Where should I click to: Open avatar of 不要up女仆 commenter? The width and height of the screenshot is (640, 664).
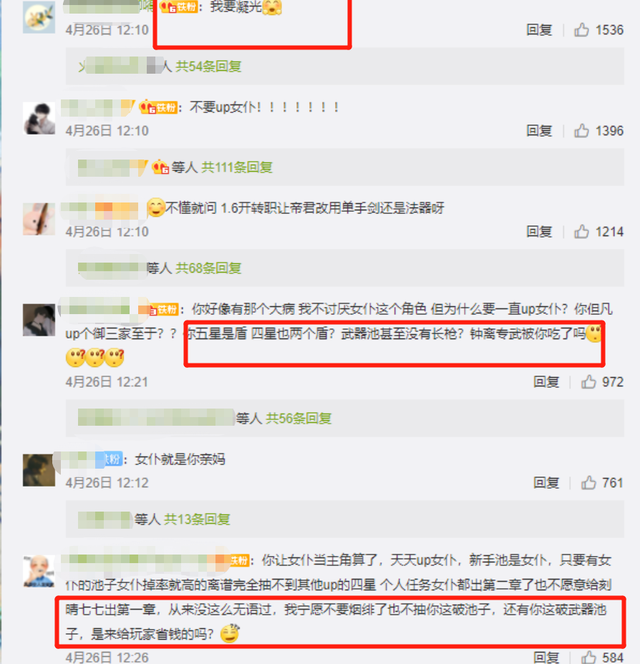click(x=39, y=118)
